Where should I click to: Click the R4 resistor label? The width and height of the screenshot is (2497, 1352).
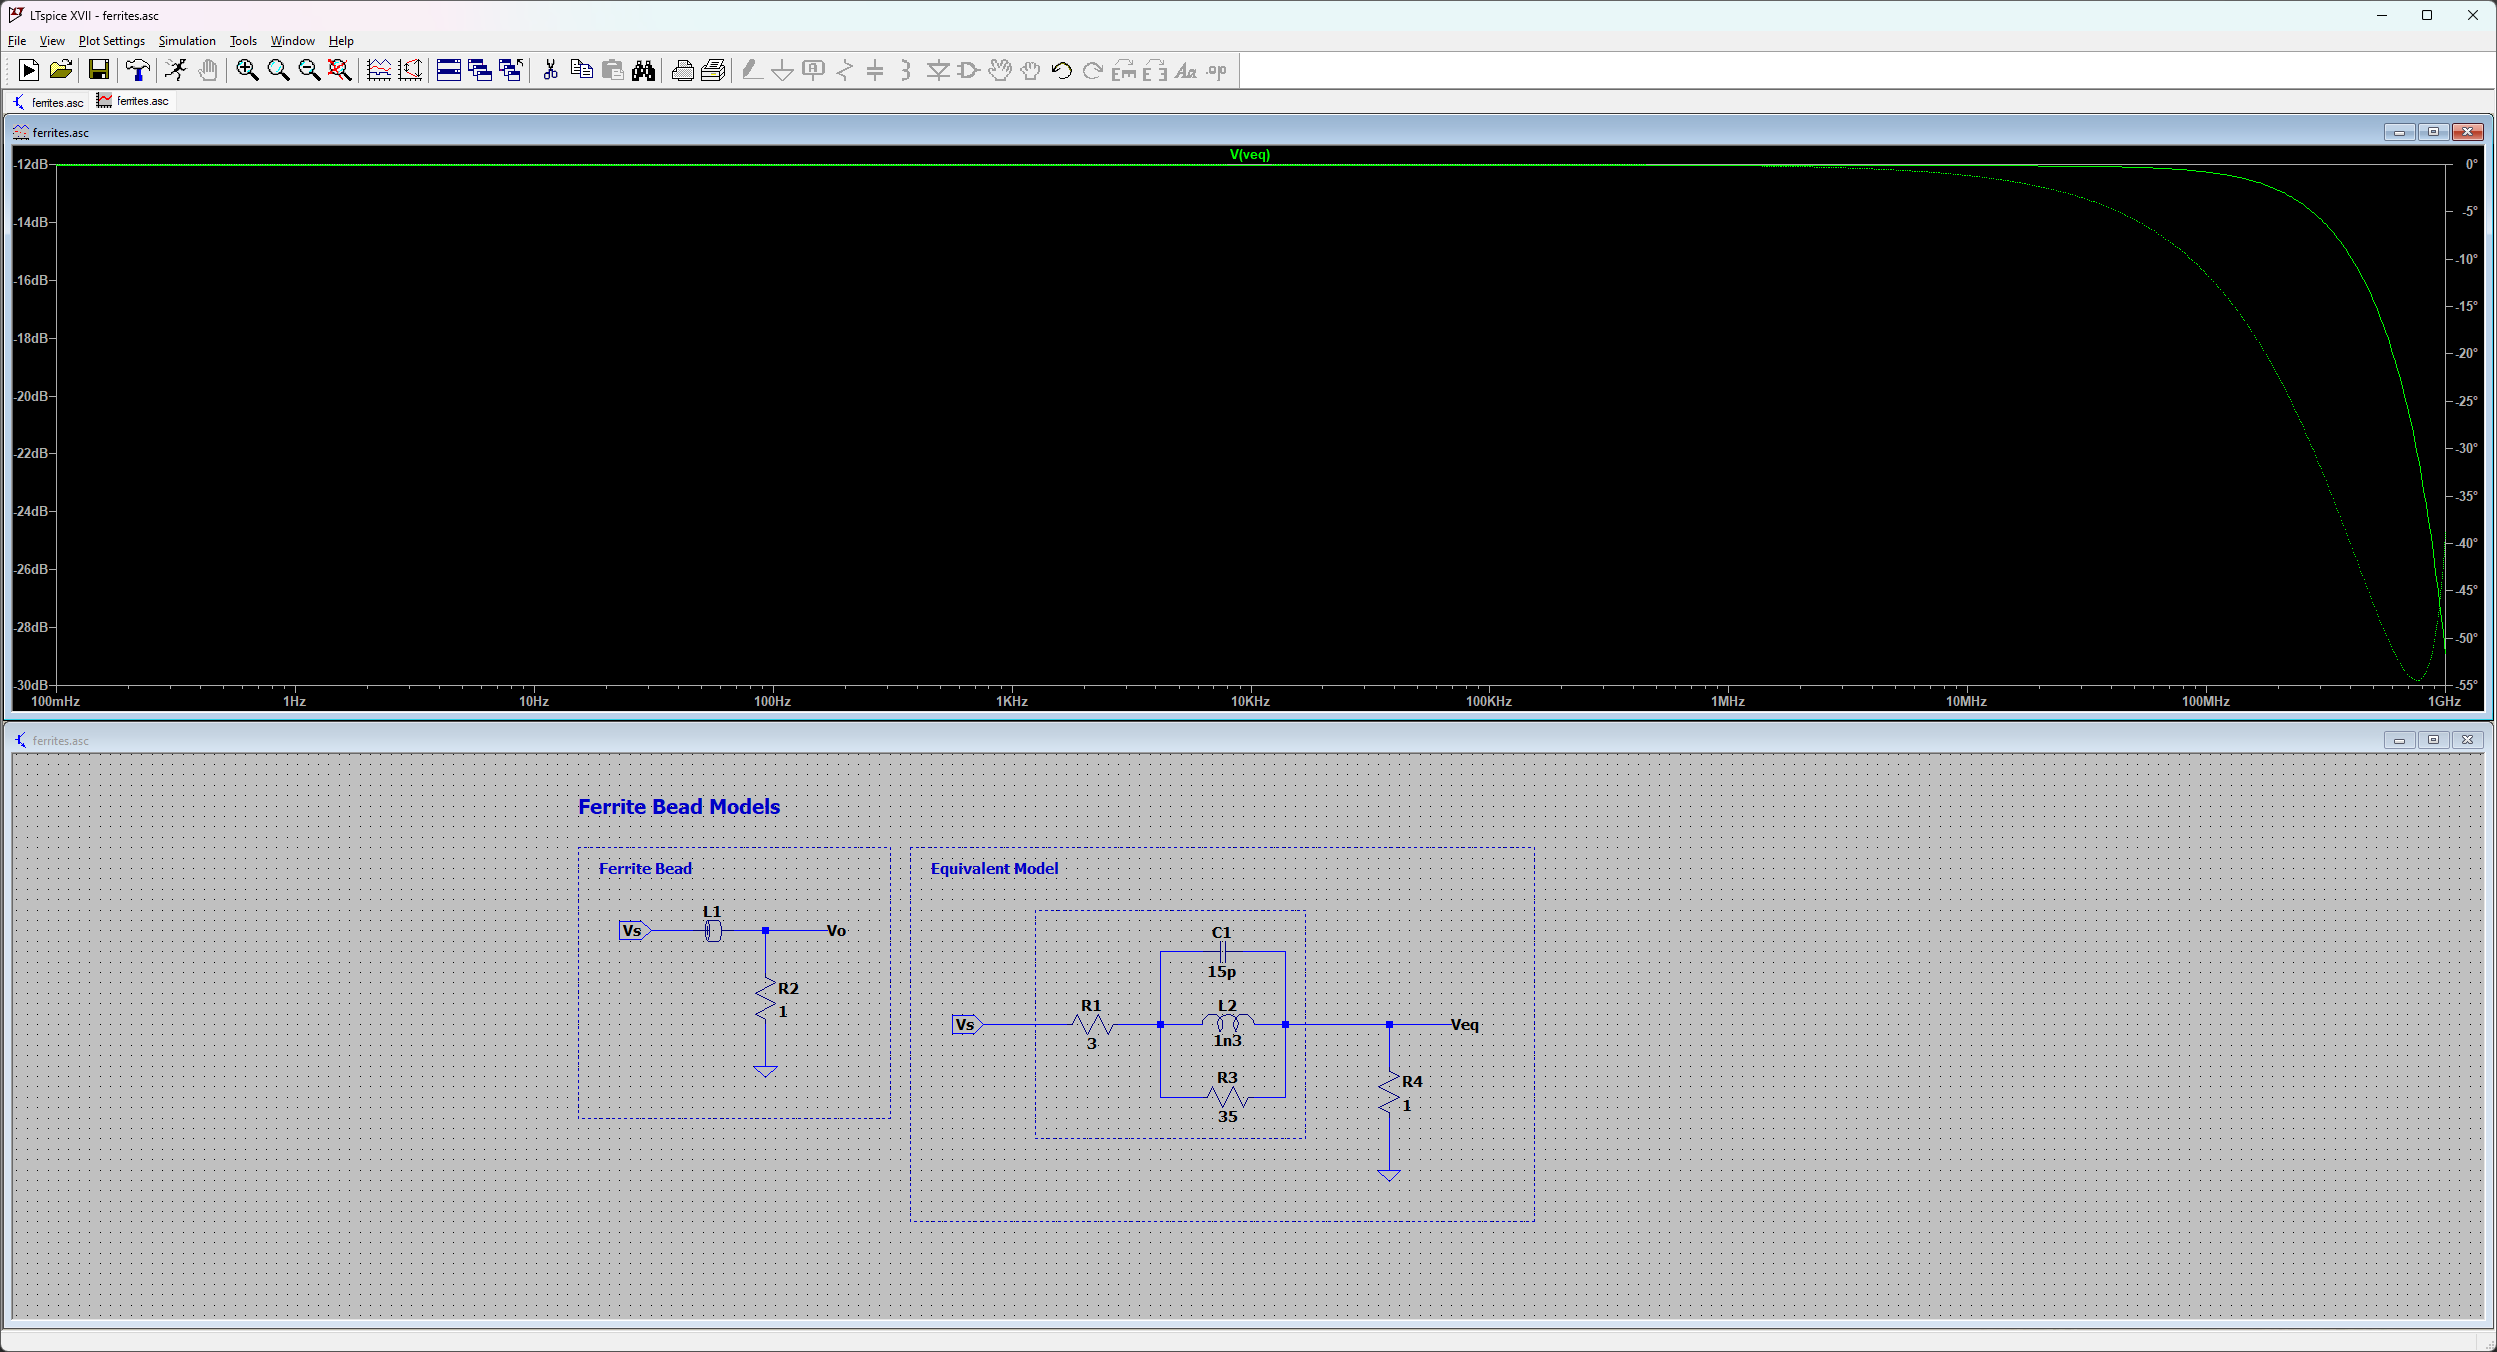click(1412, 1082)
